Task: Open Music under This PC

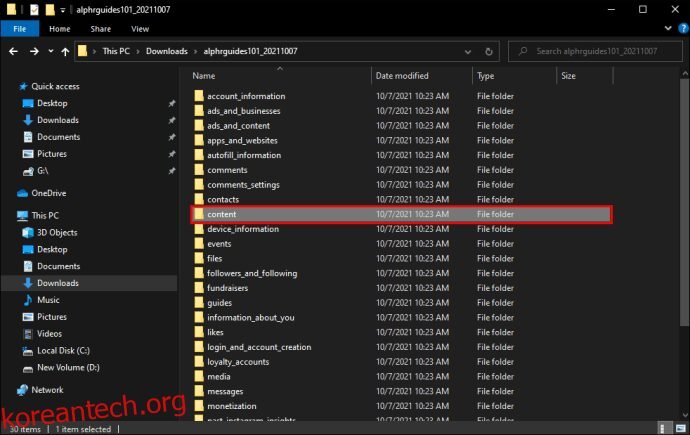Action: (x=48, y=300)
